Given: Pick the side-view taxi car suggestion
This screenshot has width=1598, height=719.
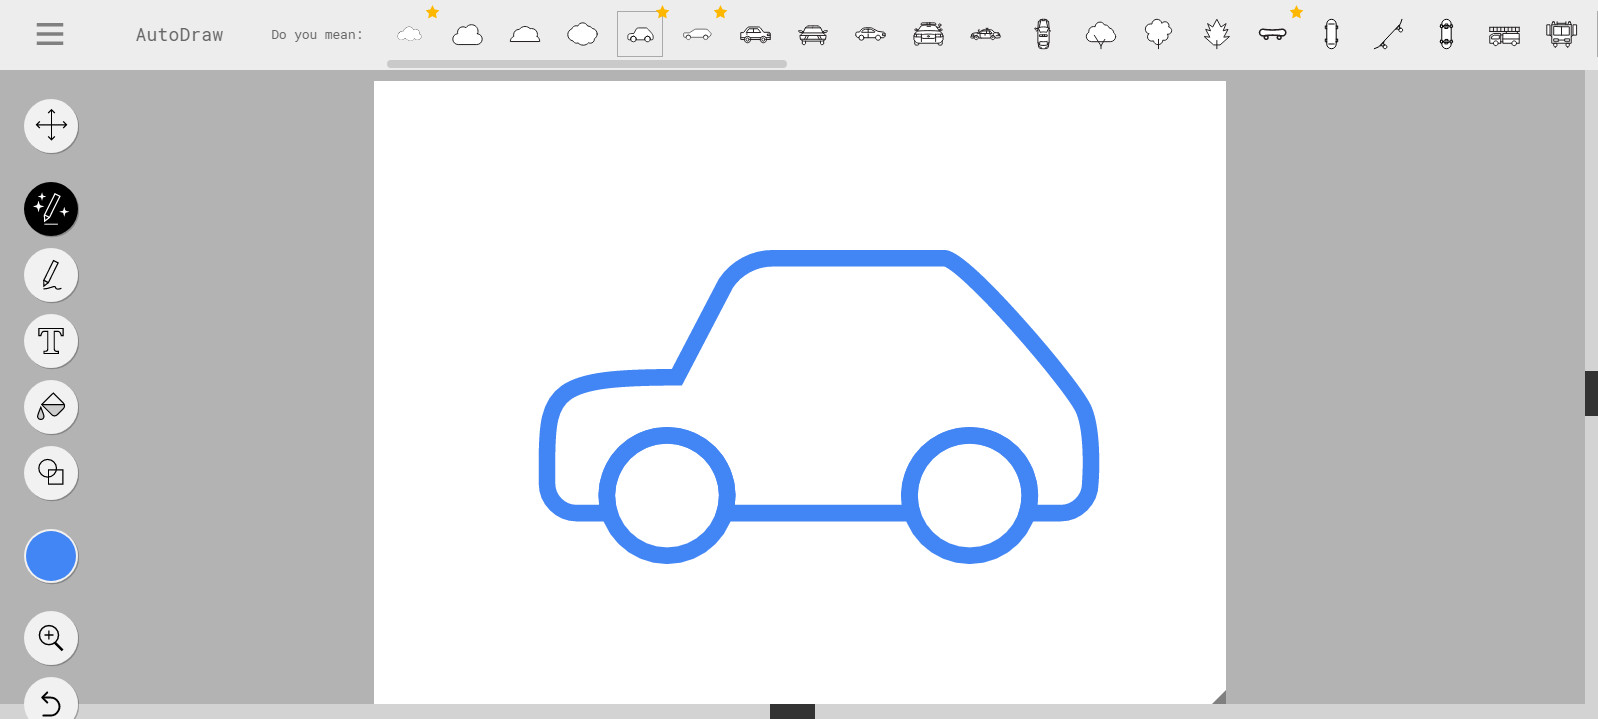Looking at the screenshot, I should [x=985, y=35].
